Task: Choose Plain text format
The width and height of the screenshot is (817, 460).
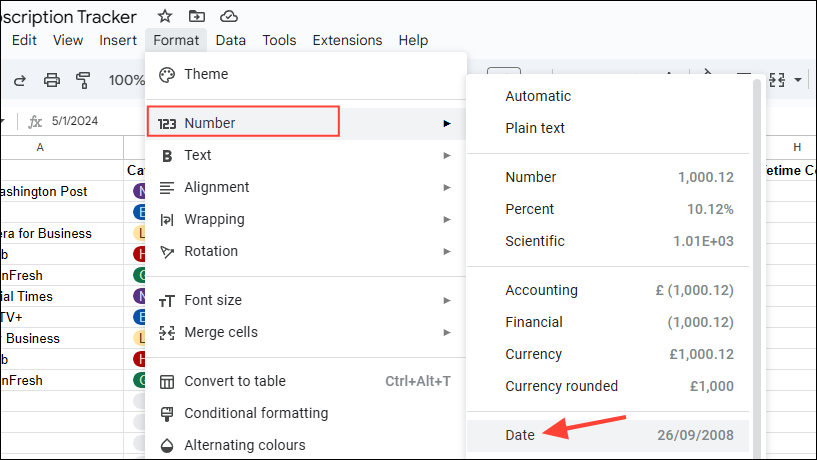Action: (608, 128)
